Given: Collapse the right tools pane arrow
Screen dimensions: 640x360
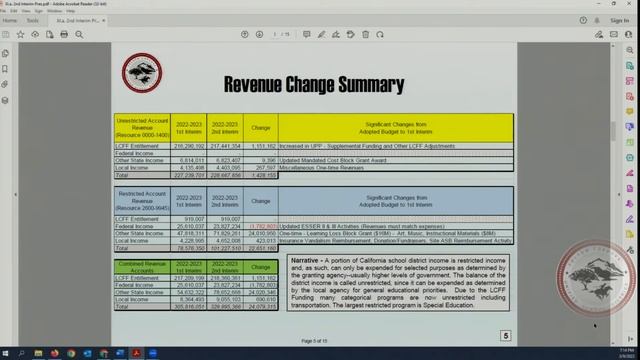Looking at the screenshot, I should click(619, 195).
